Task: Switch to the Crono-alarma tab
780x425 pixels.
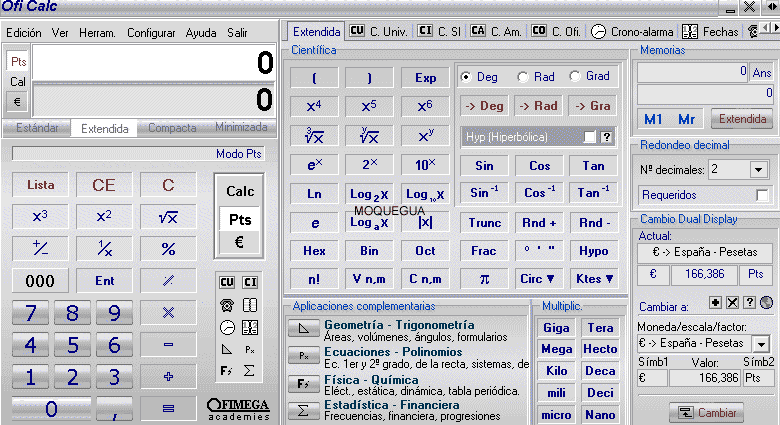Action: tap(632, 31)
